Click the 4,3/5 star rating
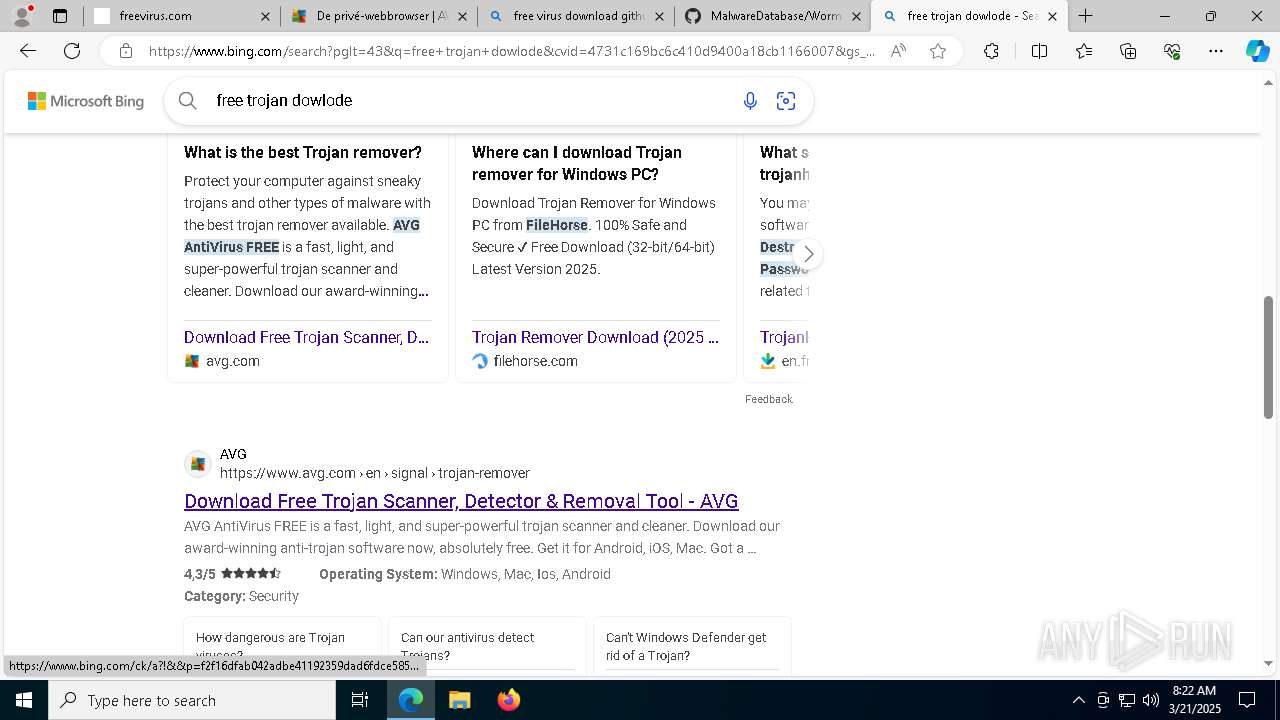1280x720 pixels. [x=232, y=574]
